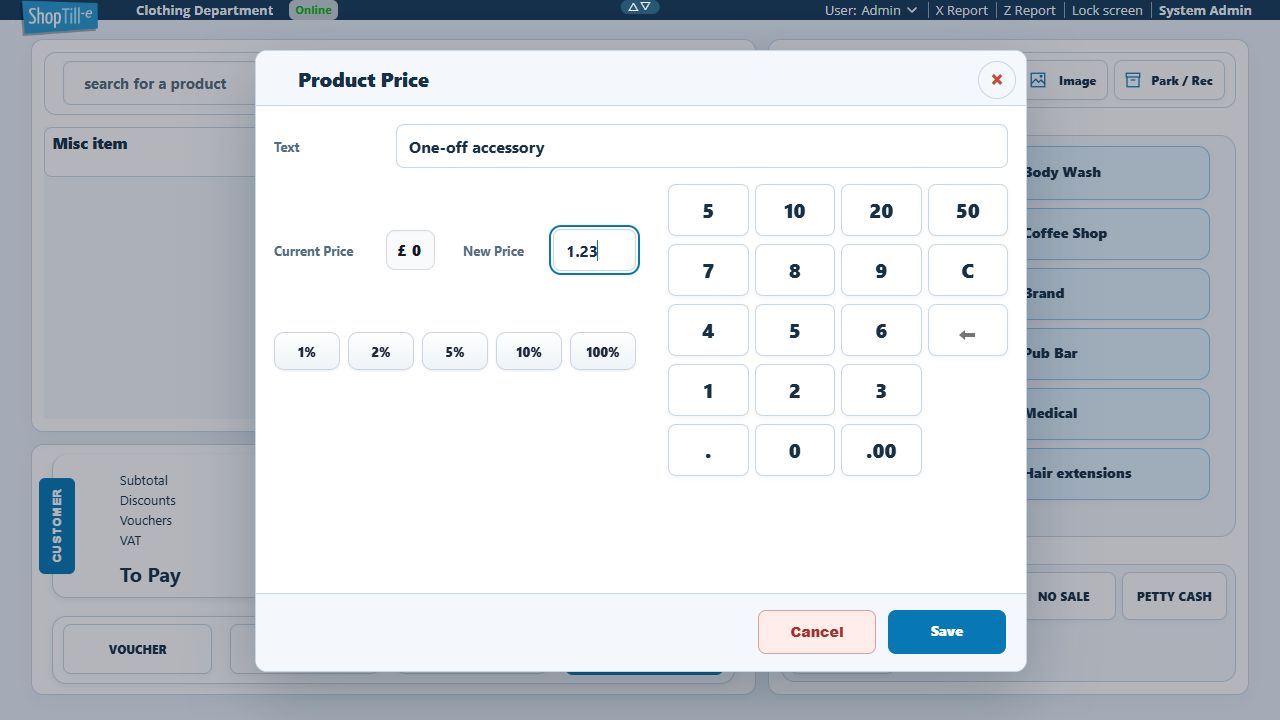Tap the quick amount 20 key

click(881, 210)
